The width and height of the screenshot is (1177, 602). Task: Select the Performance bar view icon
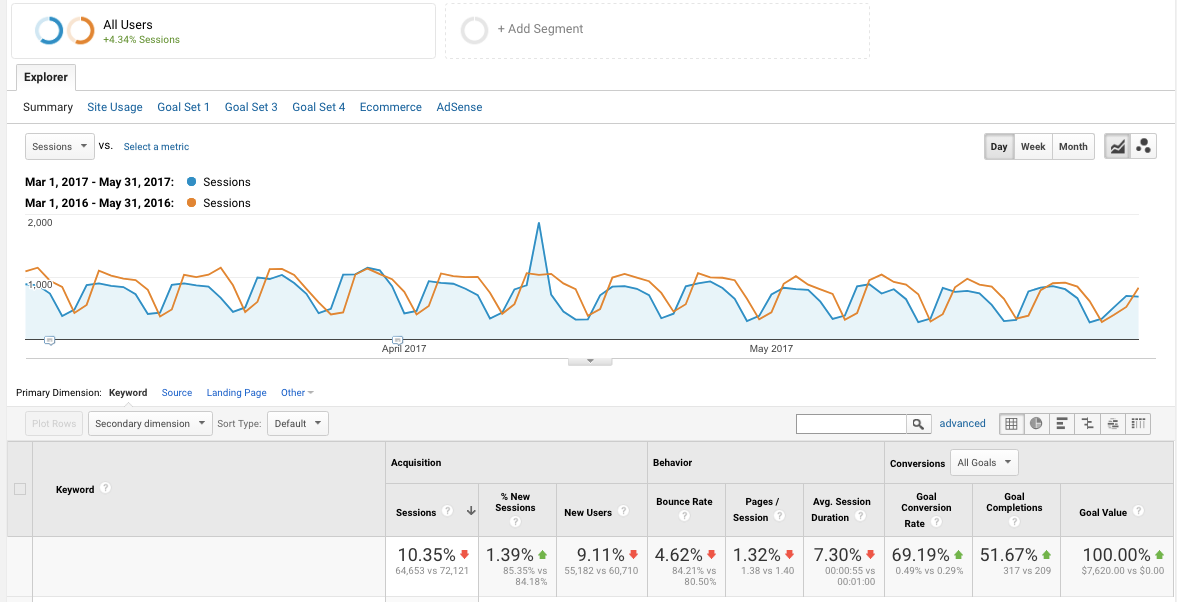[x=1062, y=424]
